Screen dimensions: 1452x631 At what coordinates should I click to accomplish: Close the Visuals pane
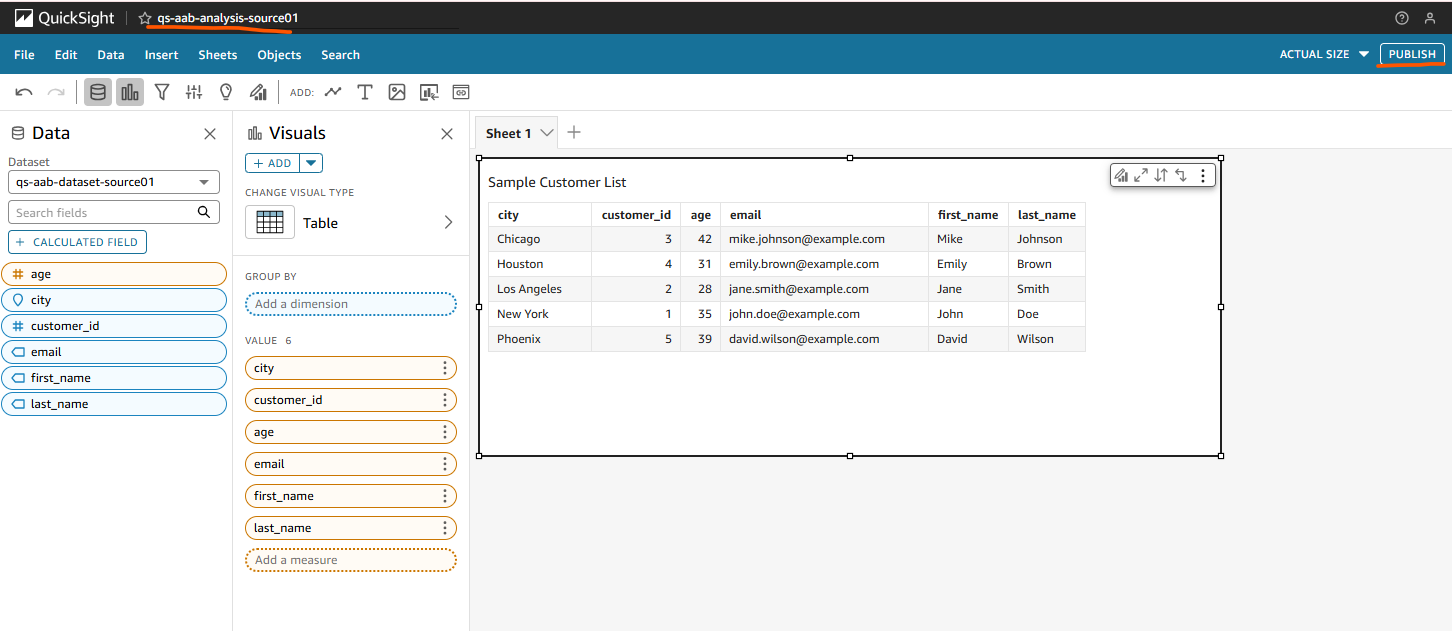(x=447, y=133)
